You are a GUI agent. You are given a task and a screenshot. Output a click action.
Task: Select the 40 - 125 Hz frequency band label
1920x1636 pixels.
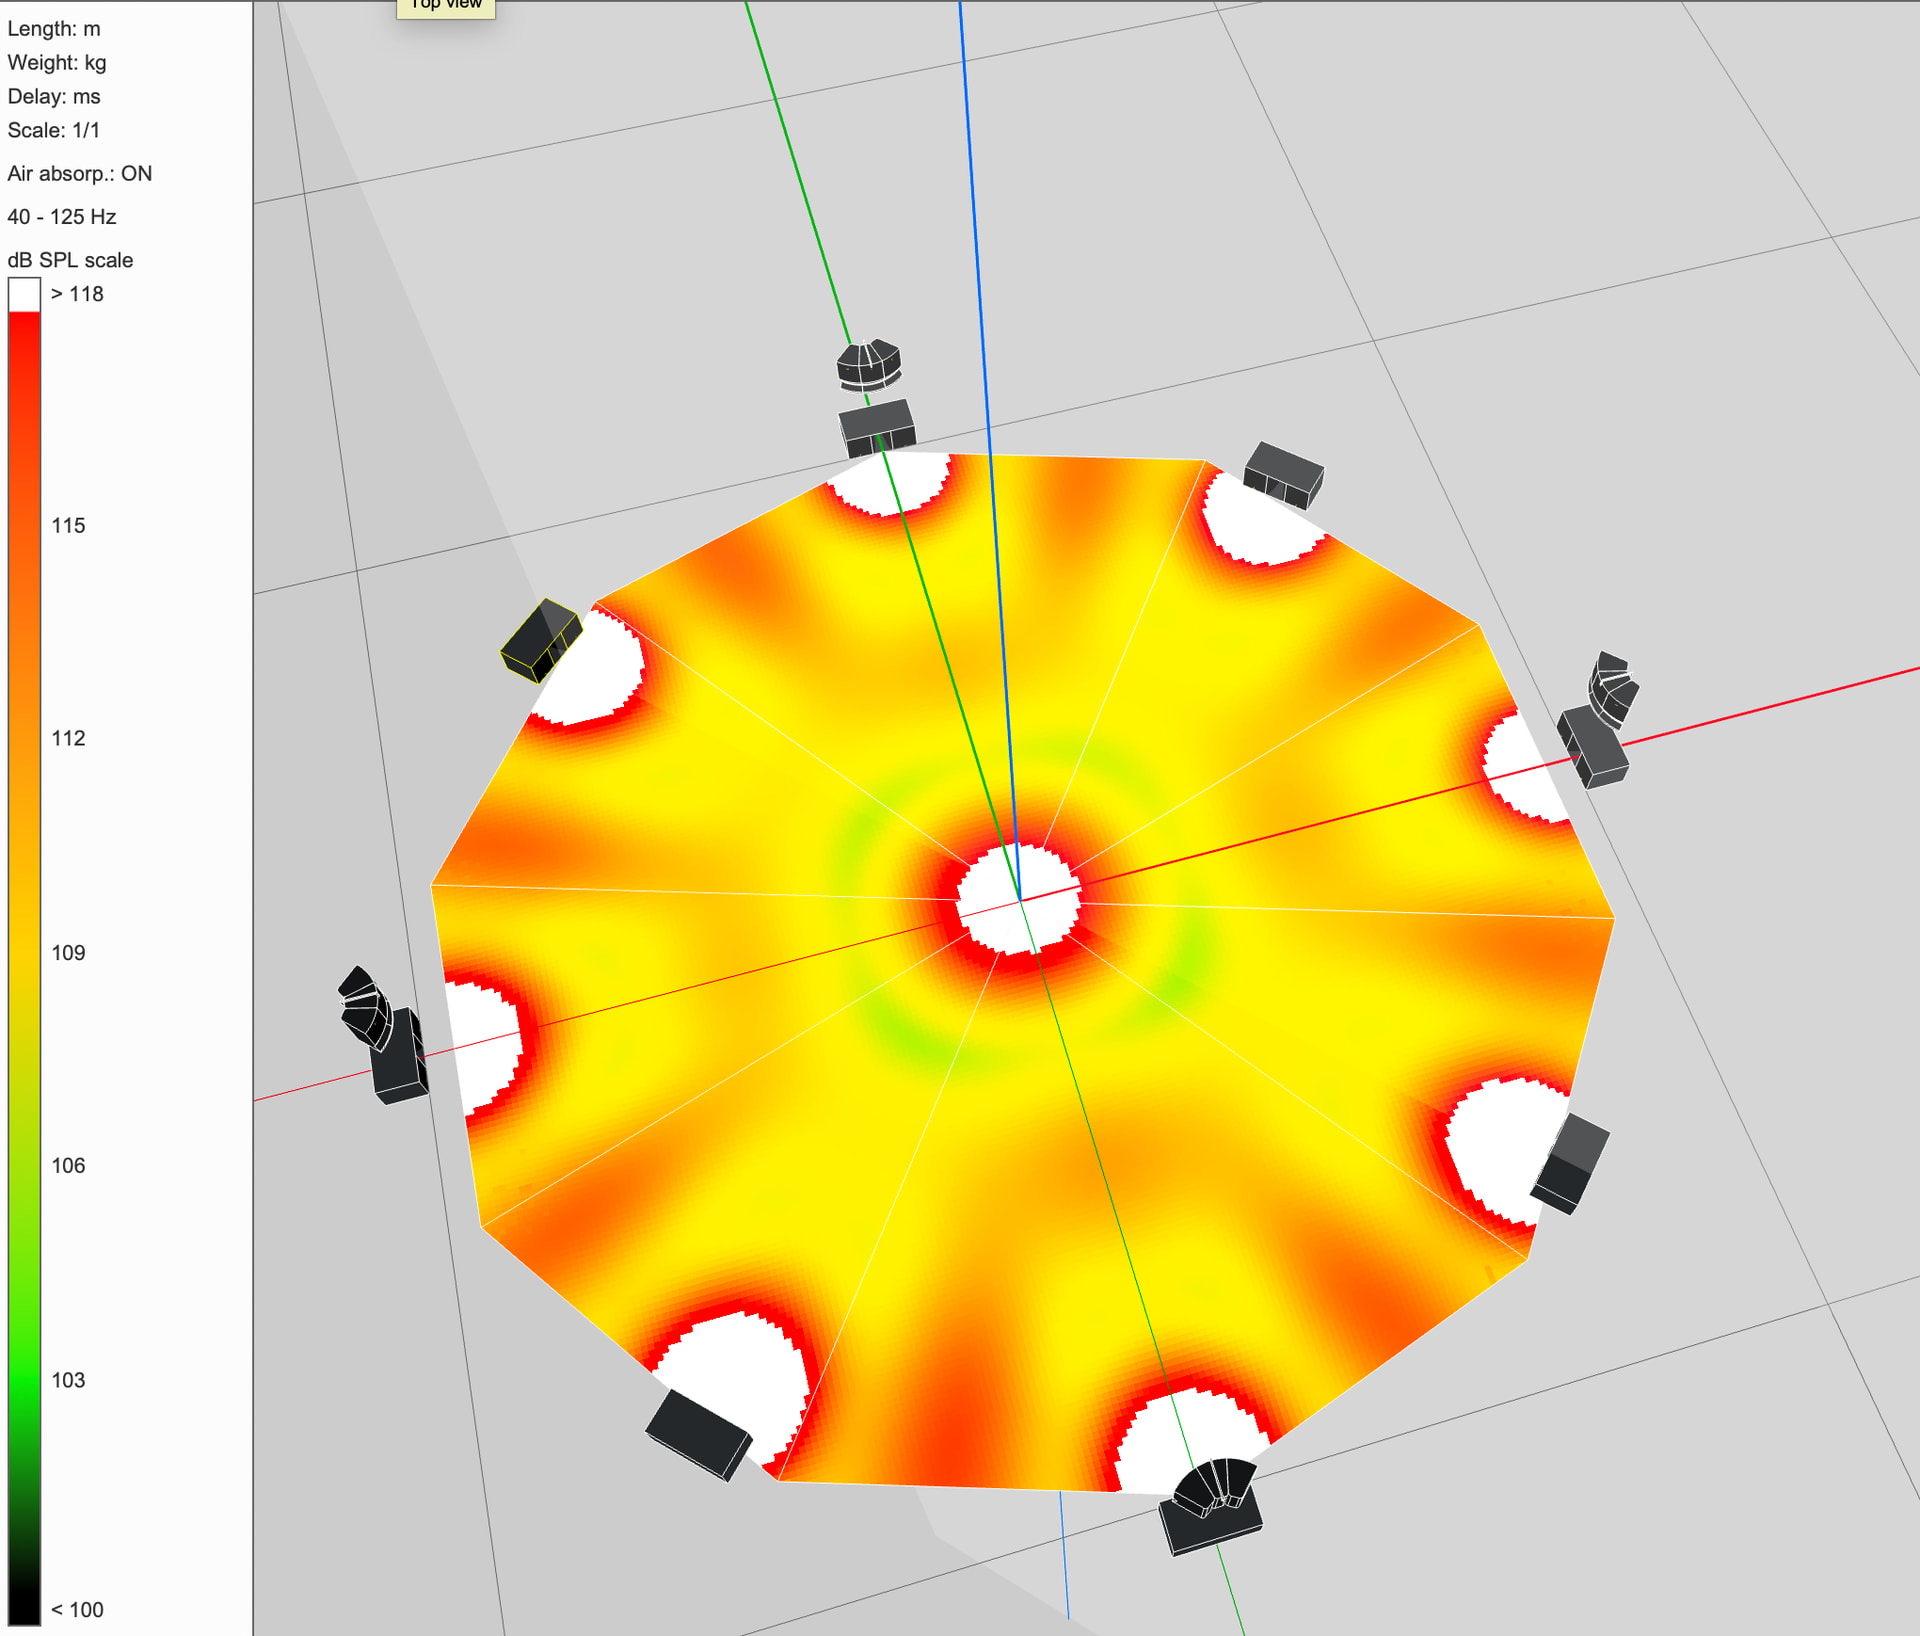tap(62, 217)
